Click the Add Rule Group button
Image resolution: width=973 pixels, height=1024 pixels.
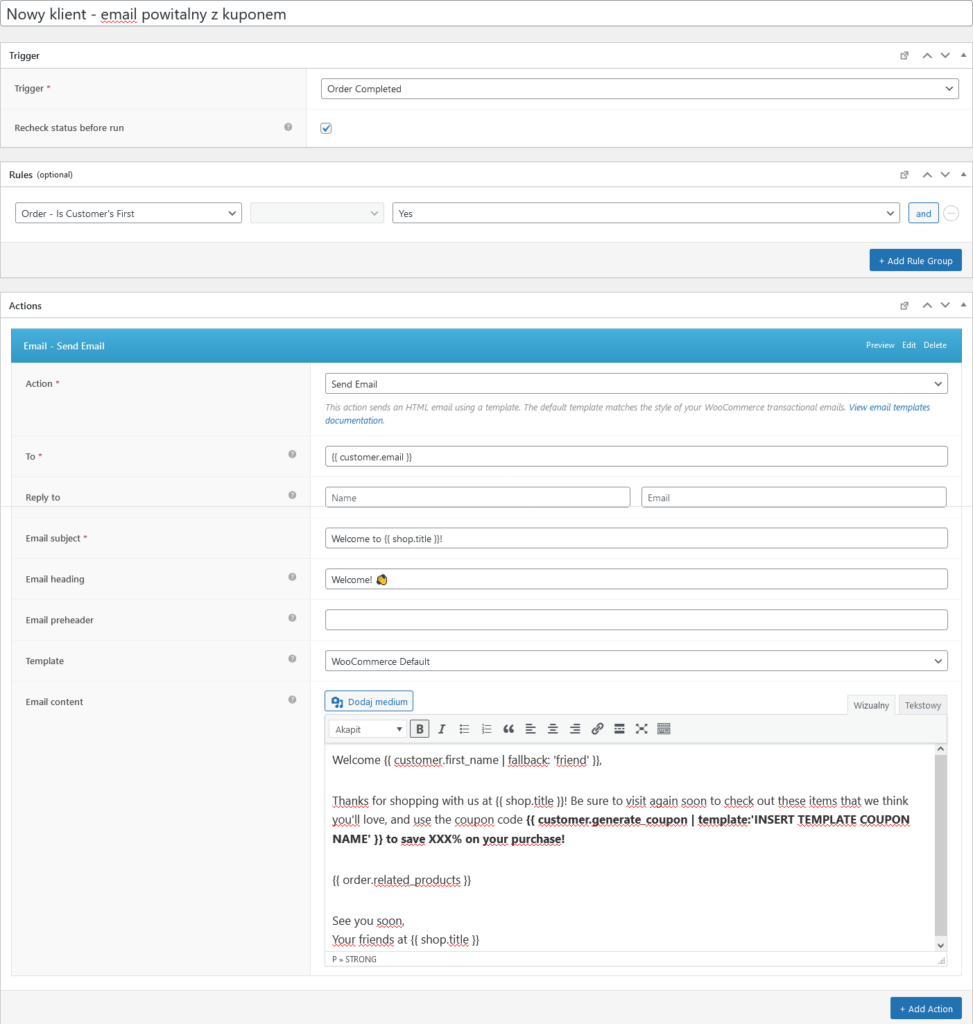pyautogui.click(x=915, y=261)
